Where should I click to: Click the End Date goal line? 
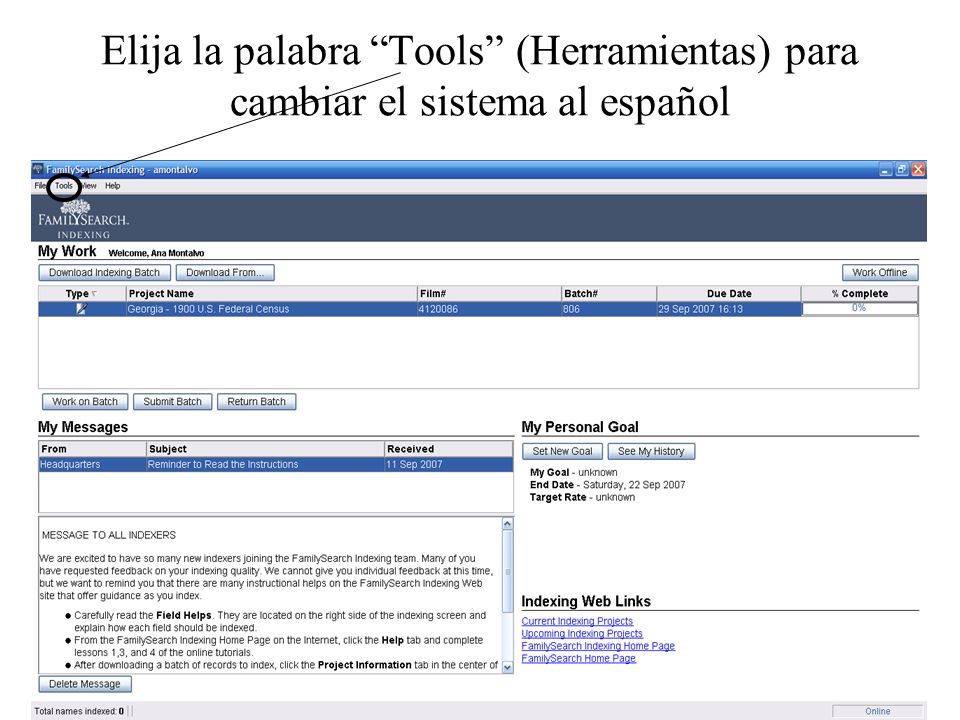[x=607, y=485]
